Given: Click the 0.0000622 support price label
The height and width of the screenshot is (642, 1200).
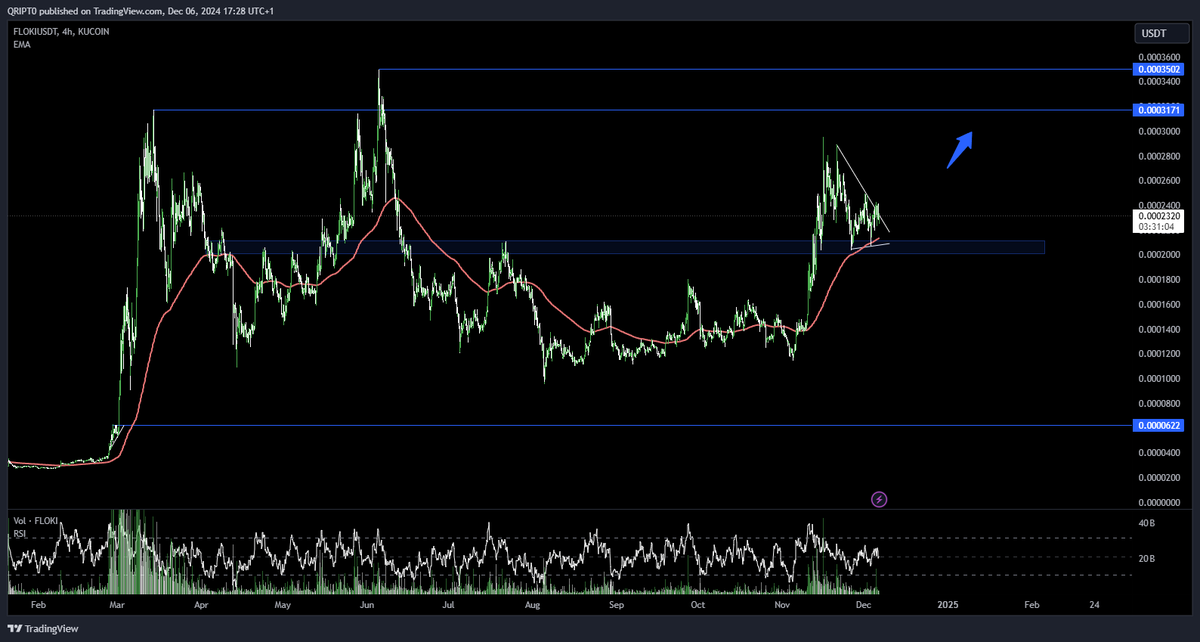Looking at the screenshot, I should (1157, 425).
